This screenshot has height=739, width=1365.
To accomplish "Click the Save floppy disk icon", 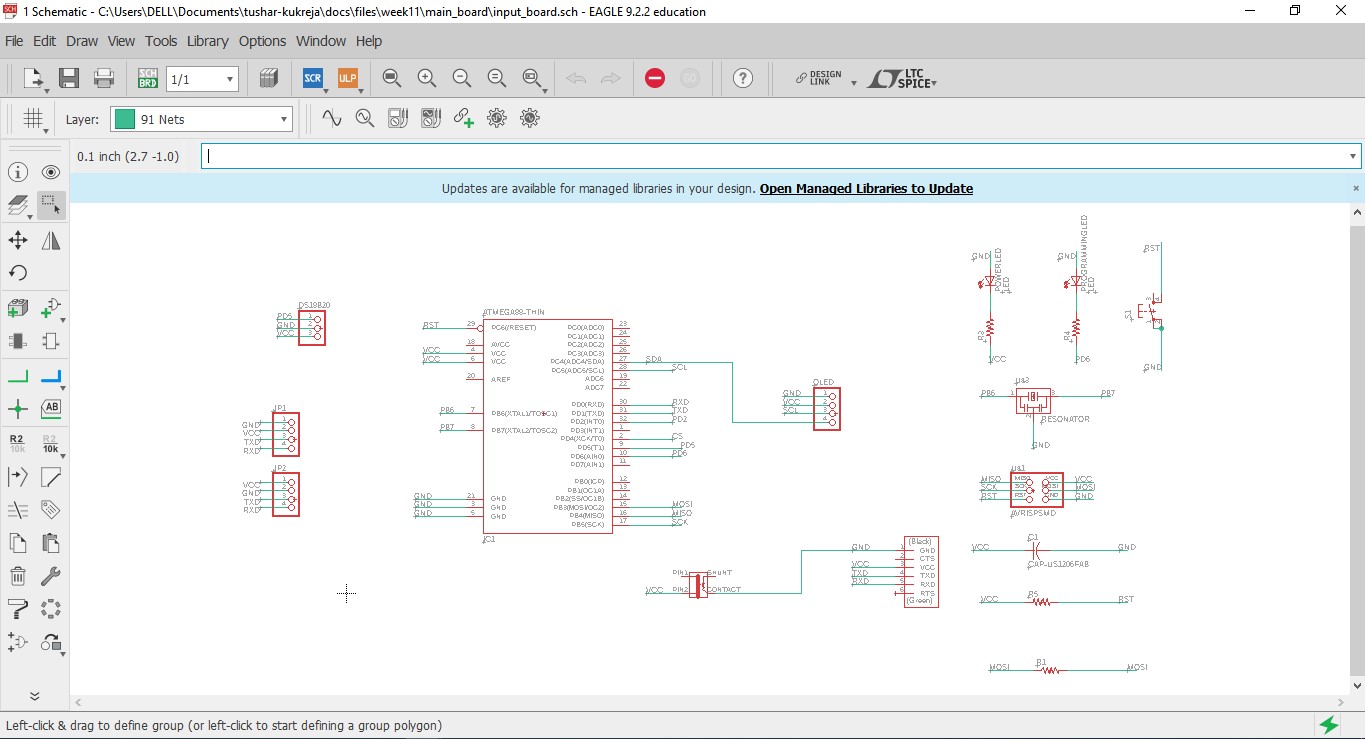I will pos(69,78).
